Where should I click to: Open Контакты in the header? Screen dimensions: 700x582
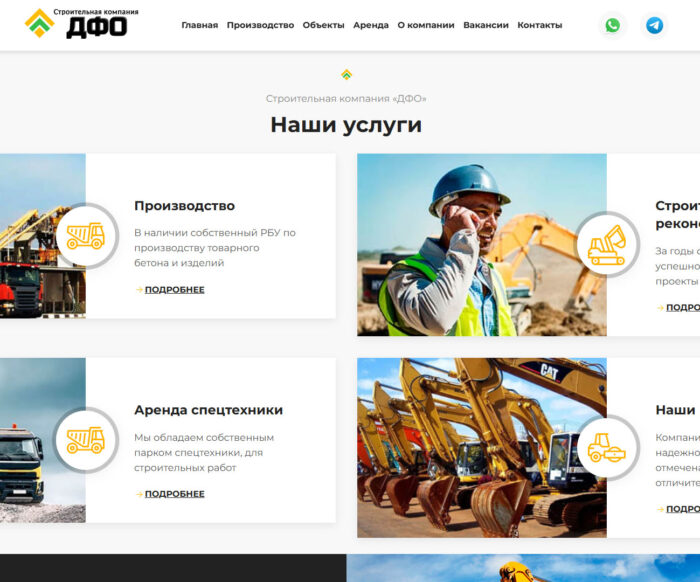(x=539, y=25)
